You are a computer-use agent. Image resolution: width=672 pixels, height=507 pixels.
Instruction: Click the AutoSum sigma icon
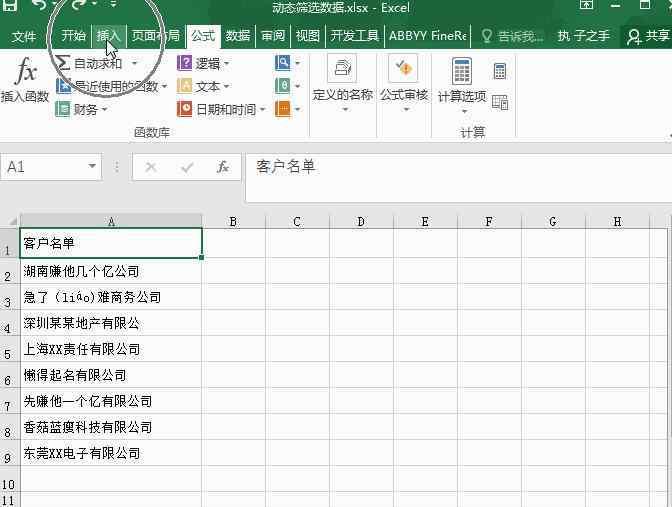63,63
